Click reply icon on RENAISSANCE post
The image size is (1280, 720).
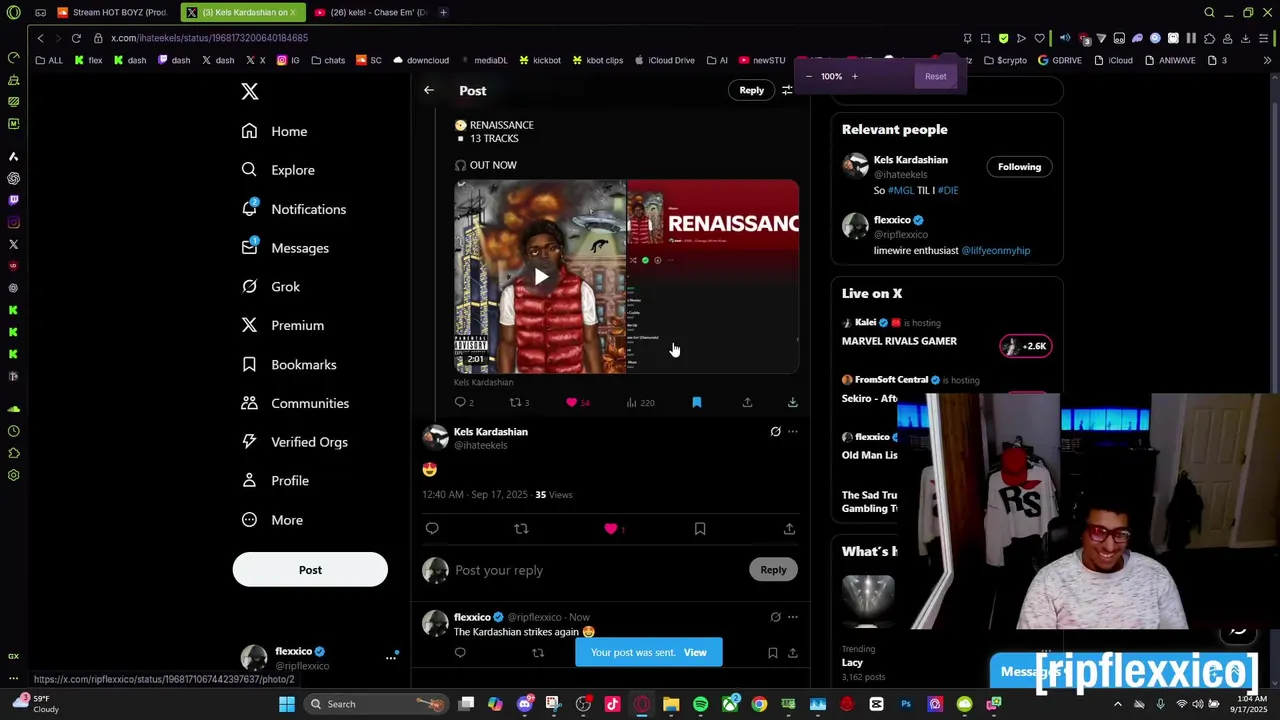pyautogui.click(x=461, y=402)
